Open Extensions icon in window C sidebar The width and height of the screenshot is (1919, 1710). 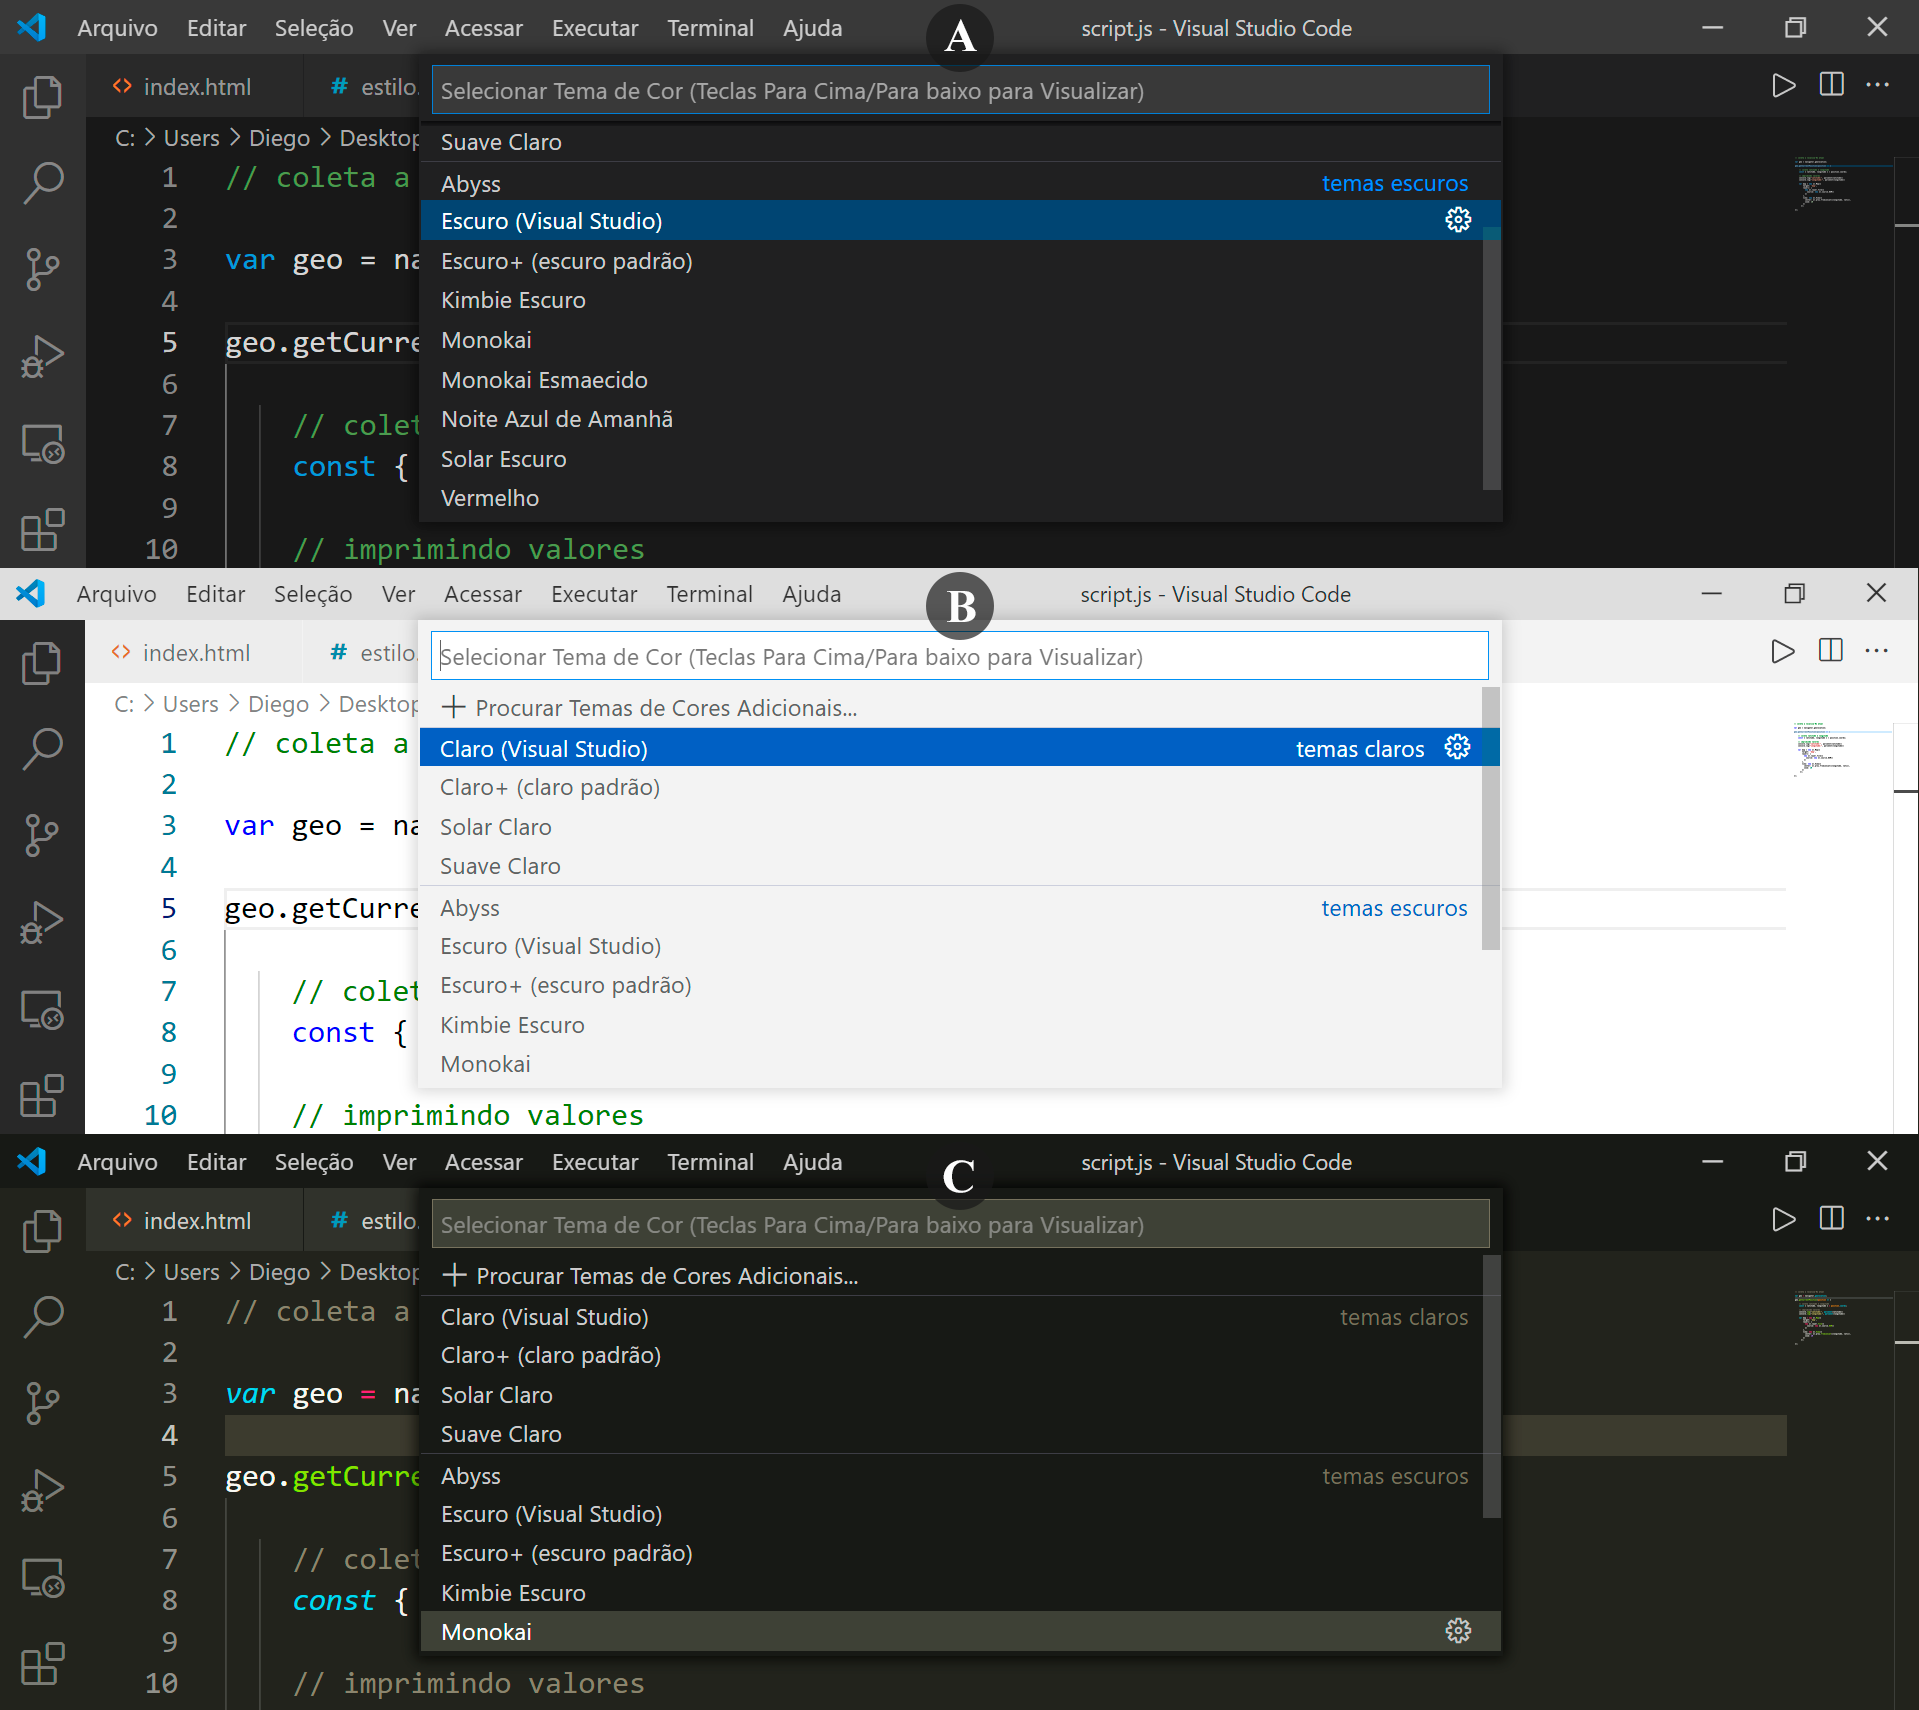pos(42,1663)
